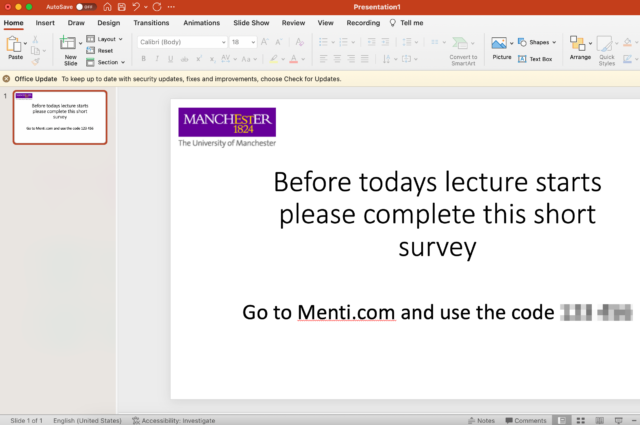Dismiss the Office Update banner

[x=6, y=79]
